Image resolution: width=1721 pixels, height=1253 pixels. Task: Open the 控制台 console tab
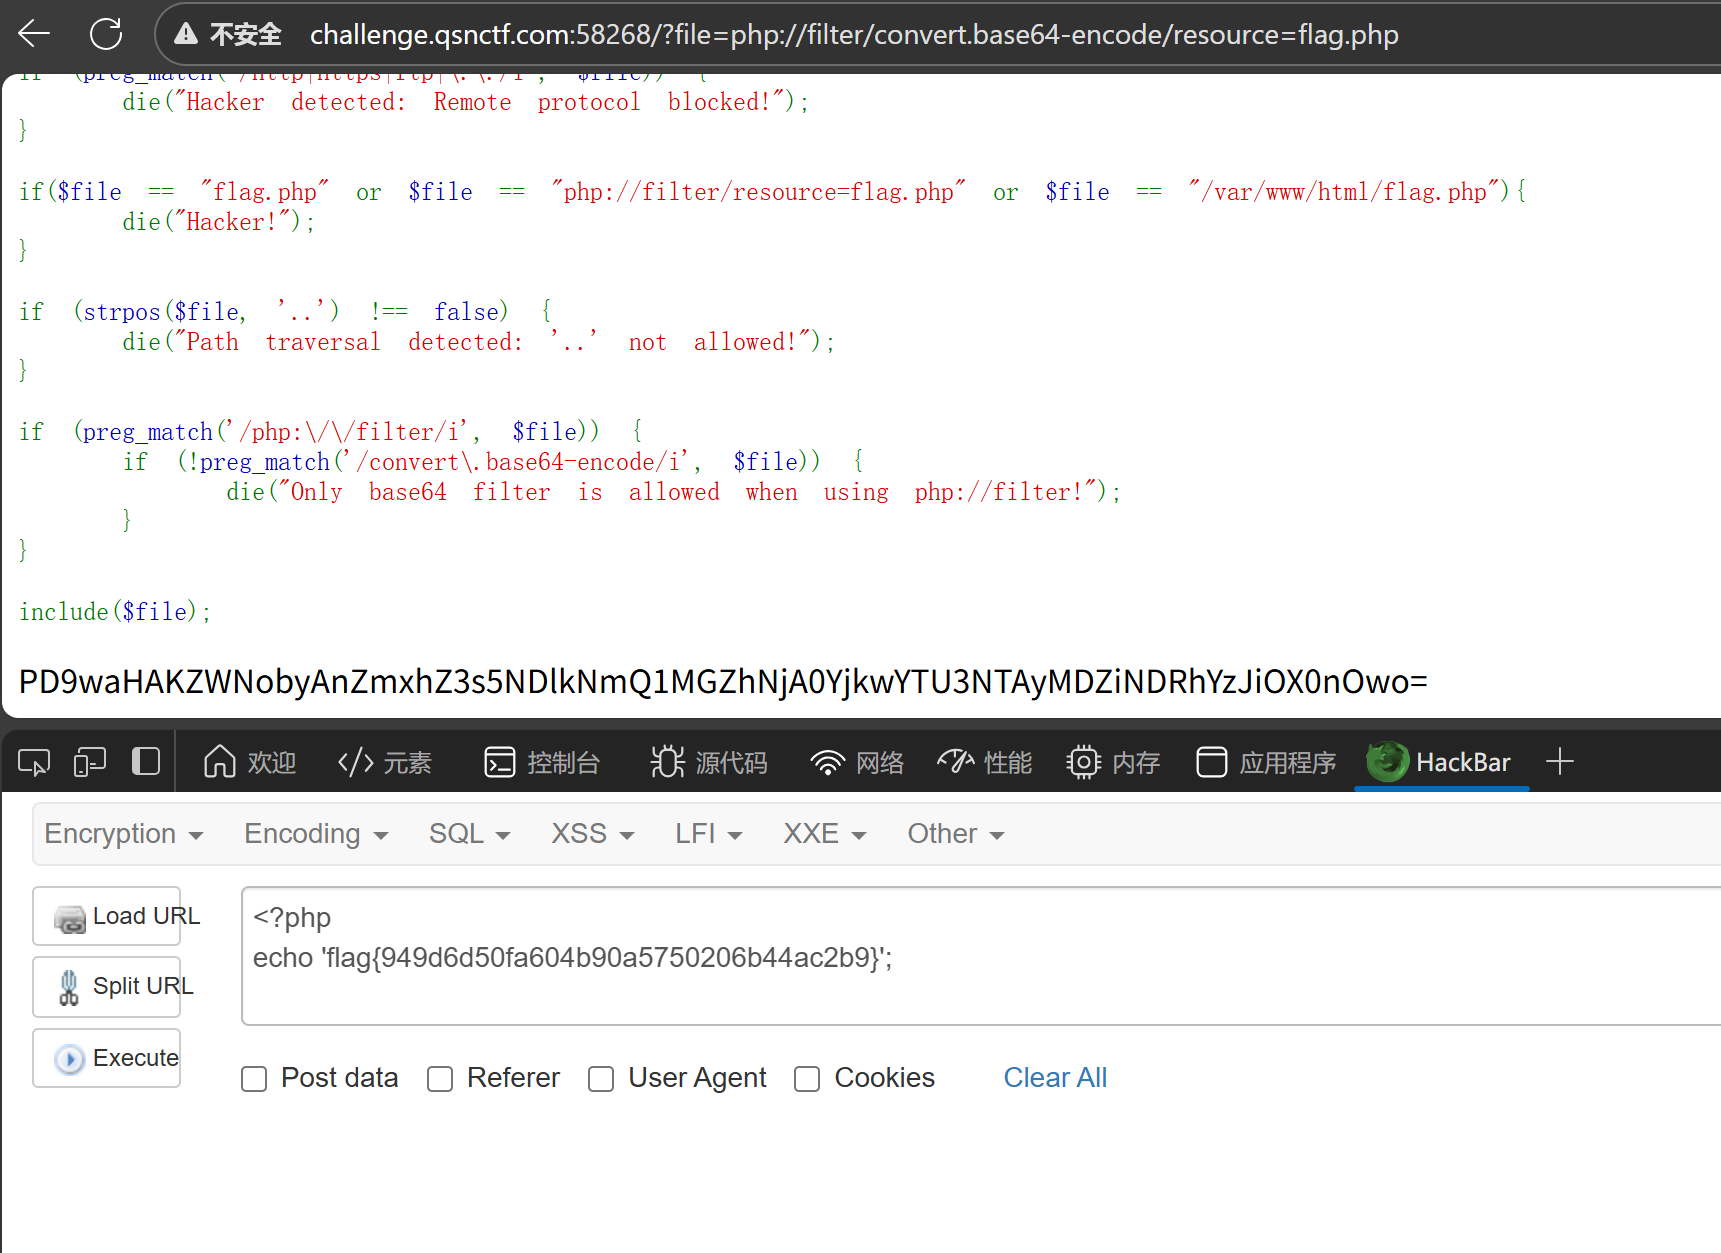542,763
